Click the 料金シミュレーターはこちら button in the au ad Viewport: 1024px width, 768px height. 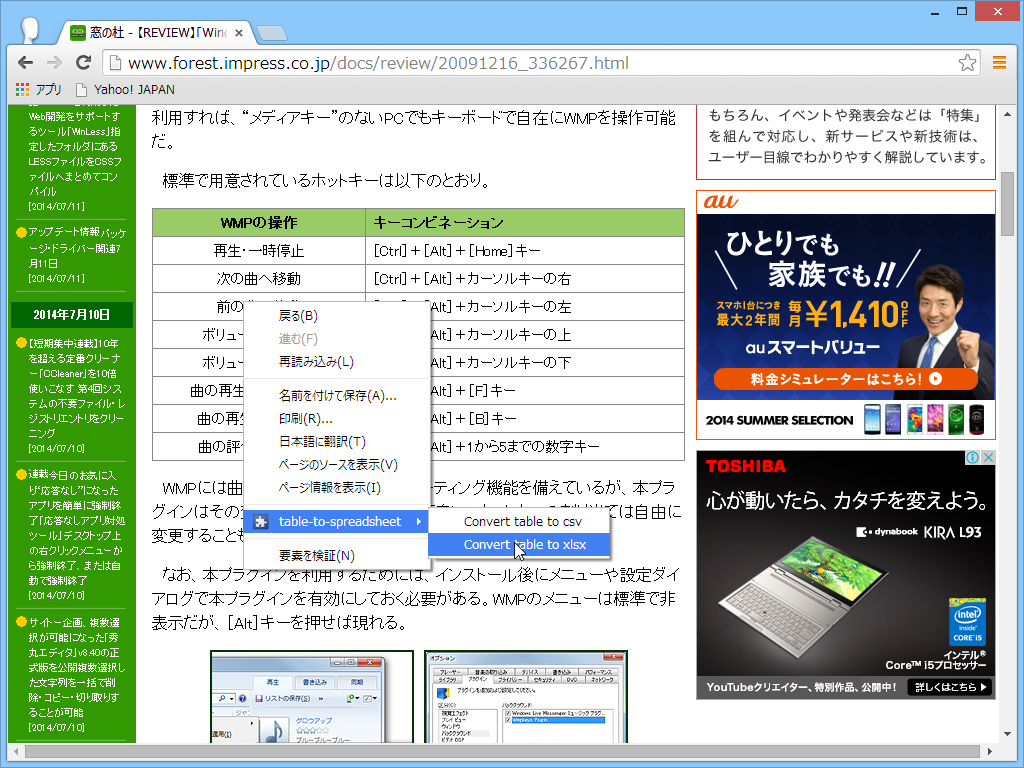point(845,379)
